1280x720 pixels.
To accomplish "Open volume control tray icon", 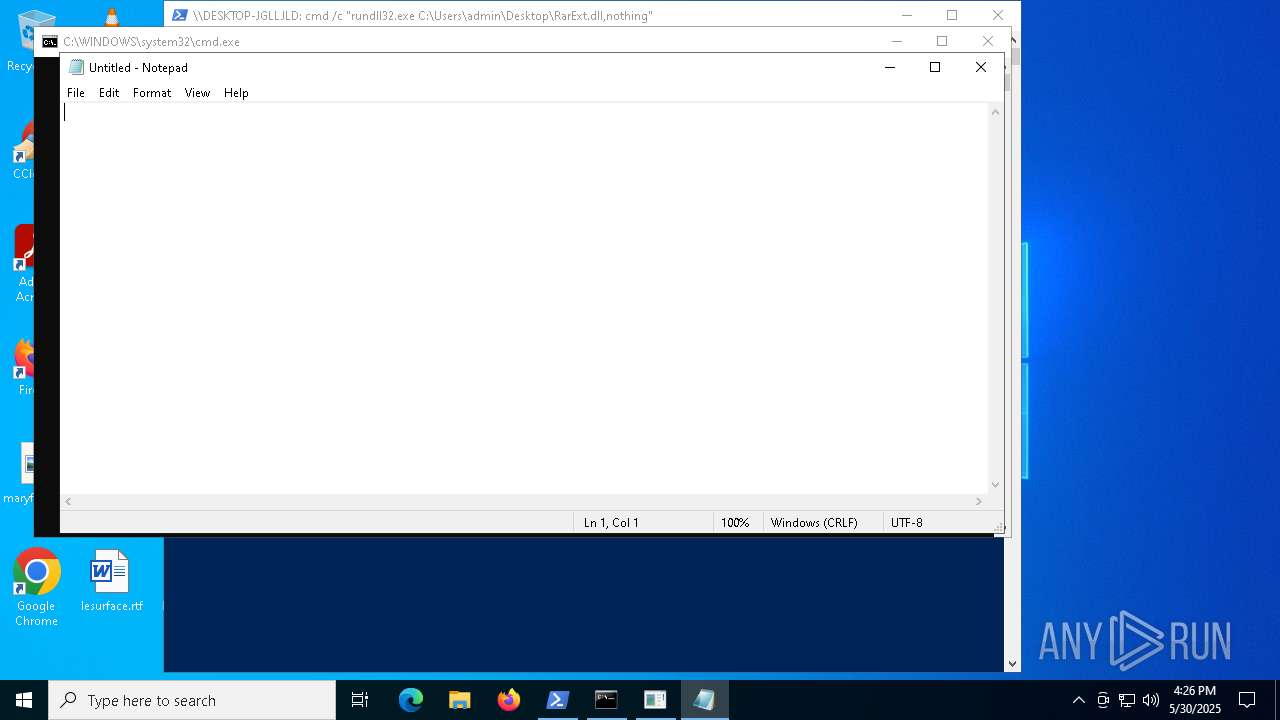I will pos(1151,700).
